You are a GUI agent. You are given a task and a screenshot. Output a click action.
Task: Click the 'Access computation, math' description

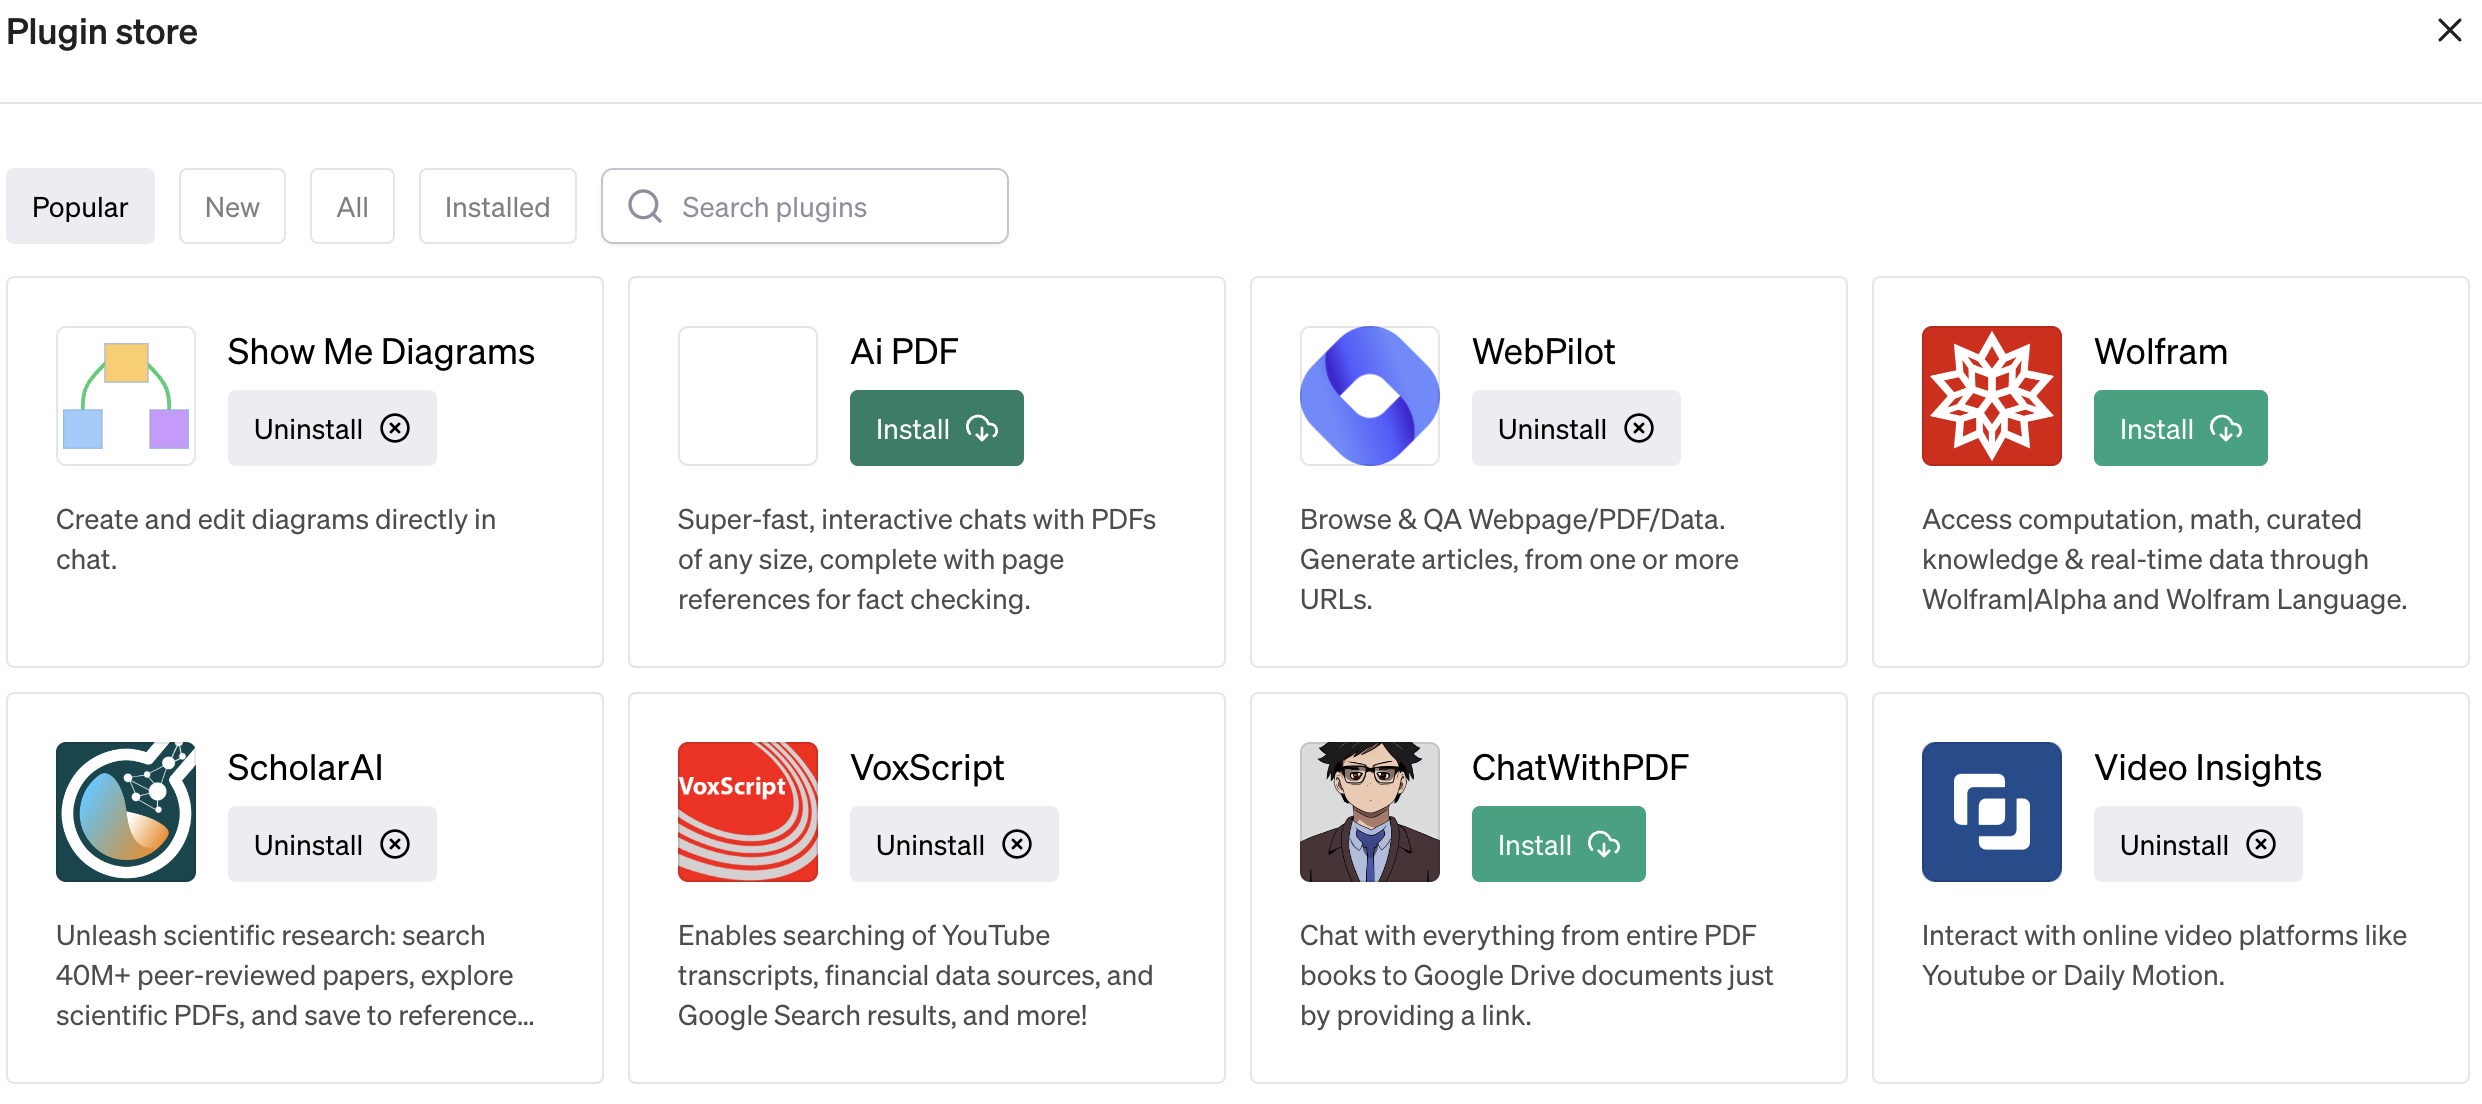[2164, 560]
